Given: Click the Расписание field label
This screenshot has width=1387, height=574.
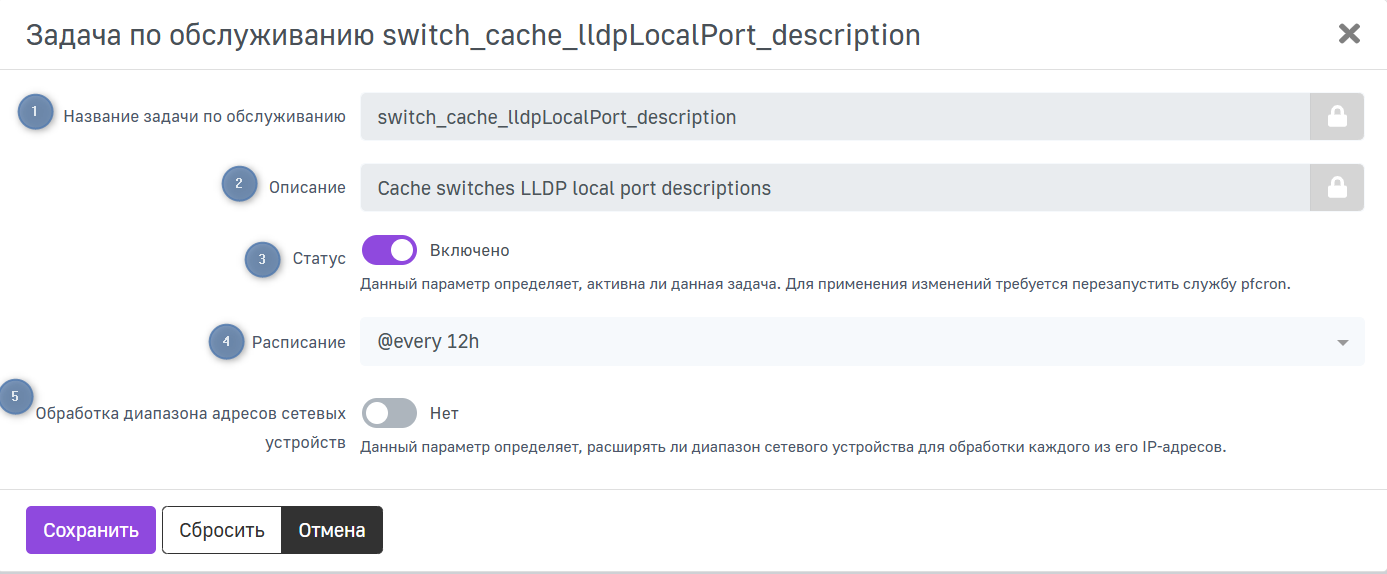Looking at the screenshot, I should pyautogui.click(x=298, y=342).
